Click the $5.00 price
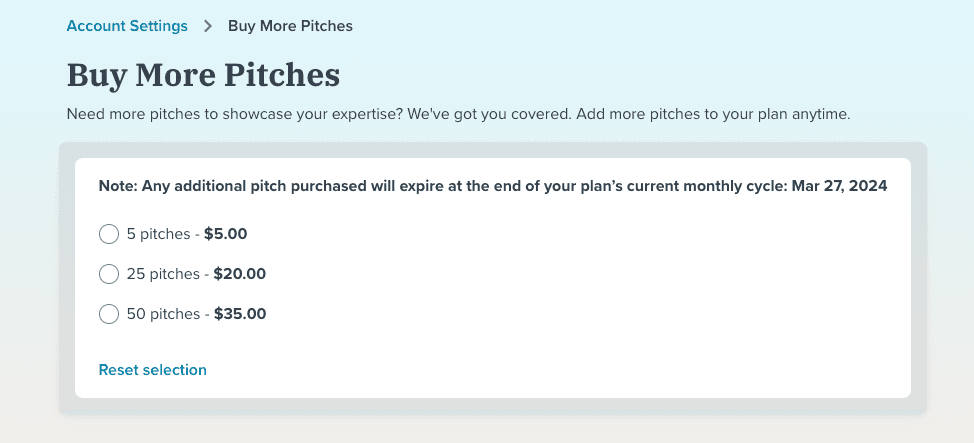The height and width of the screenshot is (443, 974). coord(225,235)
